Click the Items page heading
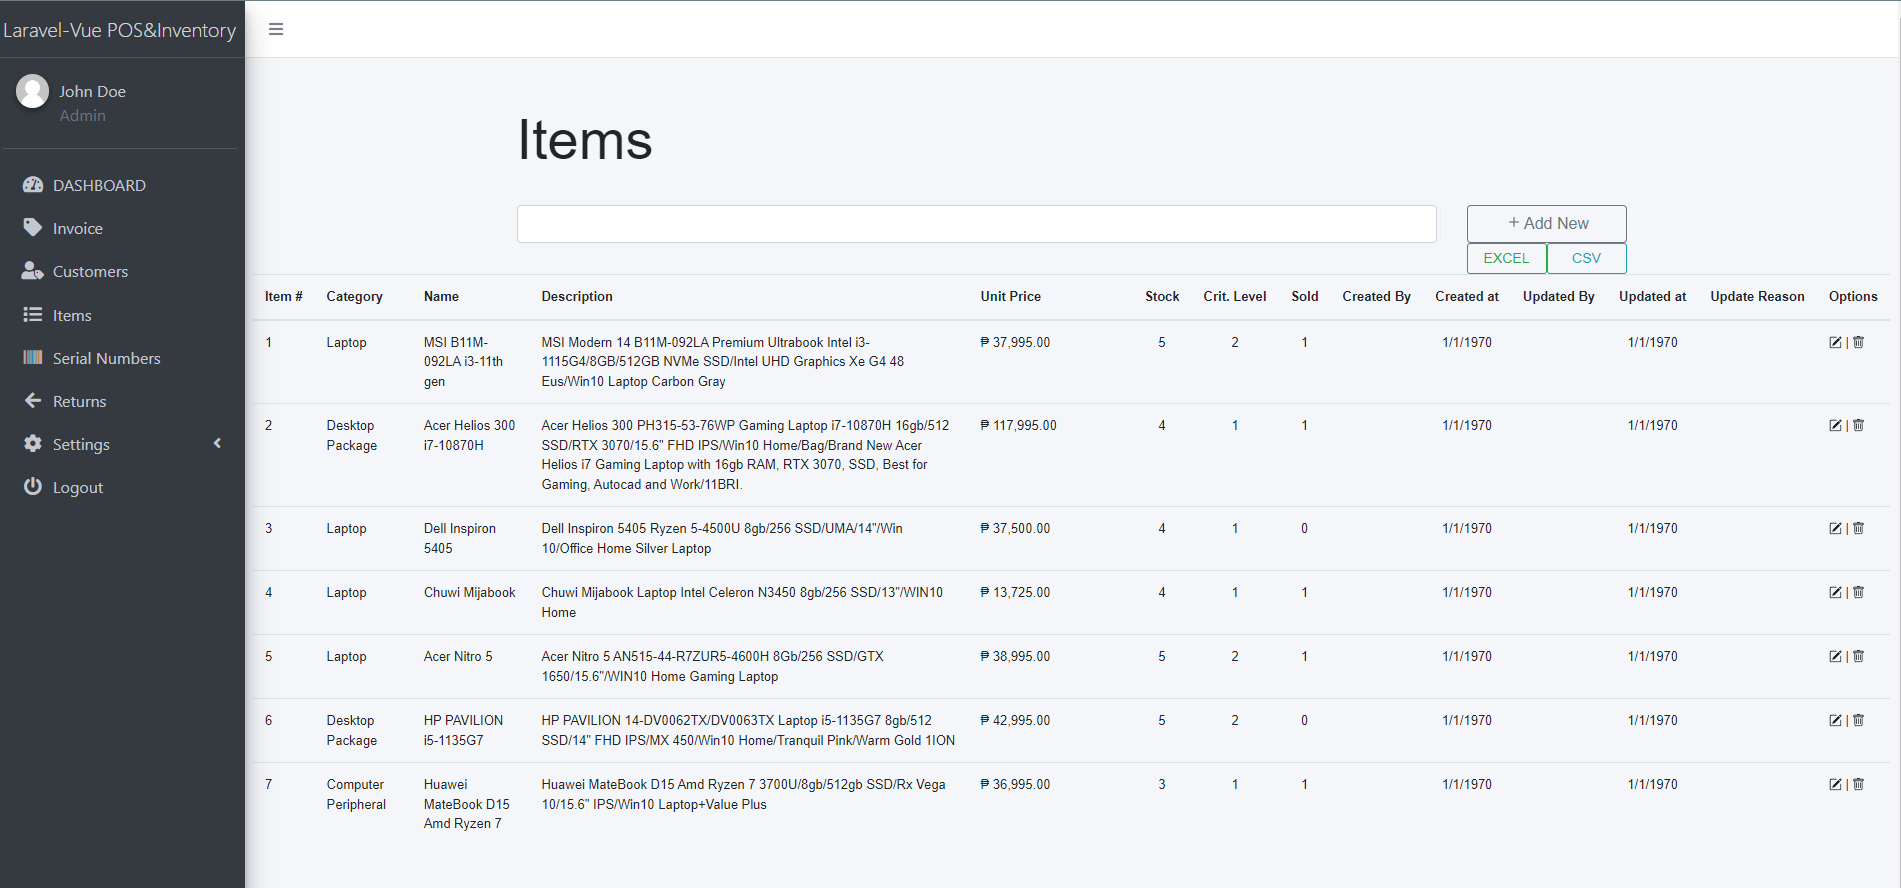The width and height of the screenshot is (1901, 888). click(x=585, y=139)
